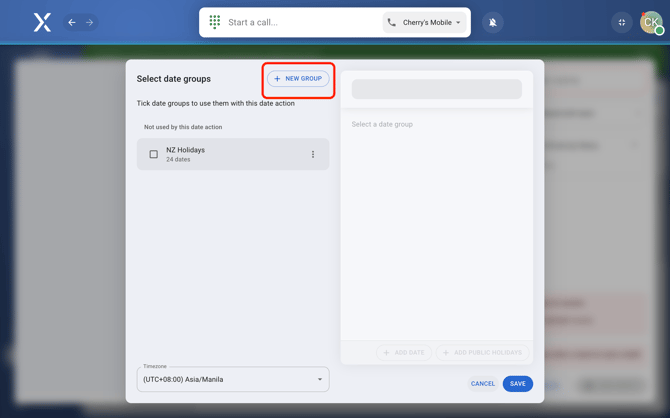Screen dimensions: 670x418
Task: Go forward with the right arrow
Action: (x=89, y=22)
